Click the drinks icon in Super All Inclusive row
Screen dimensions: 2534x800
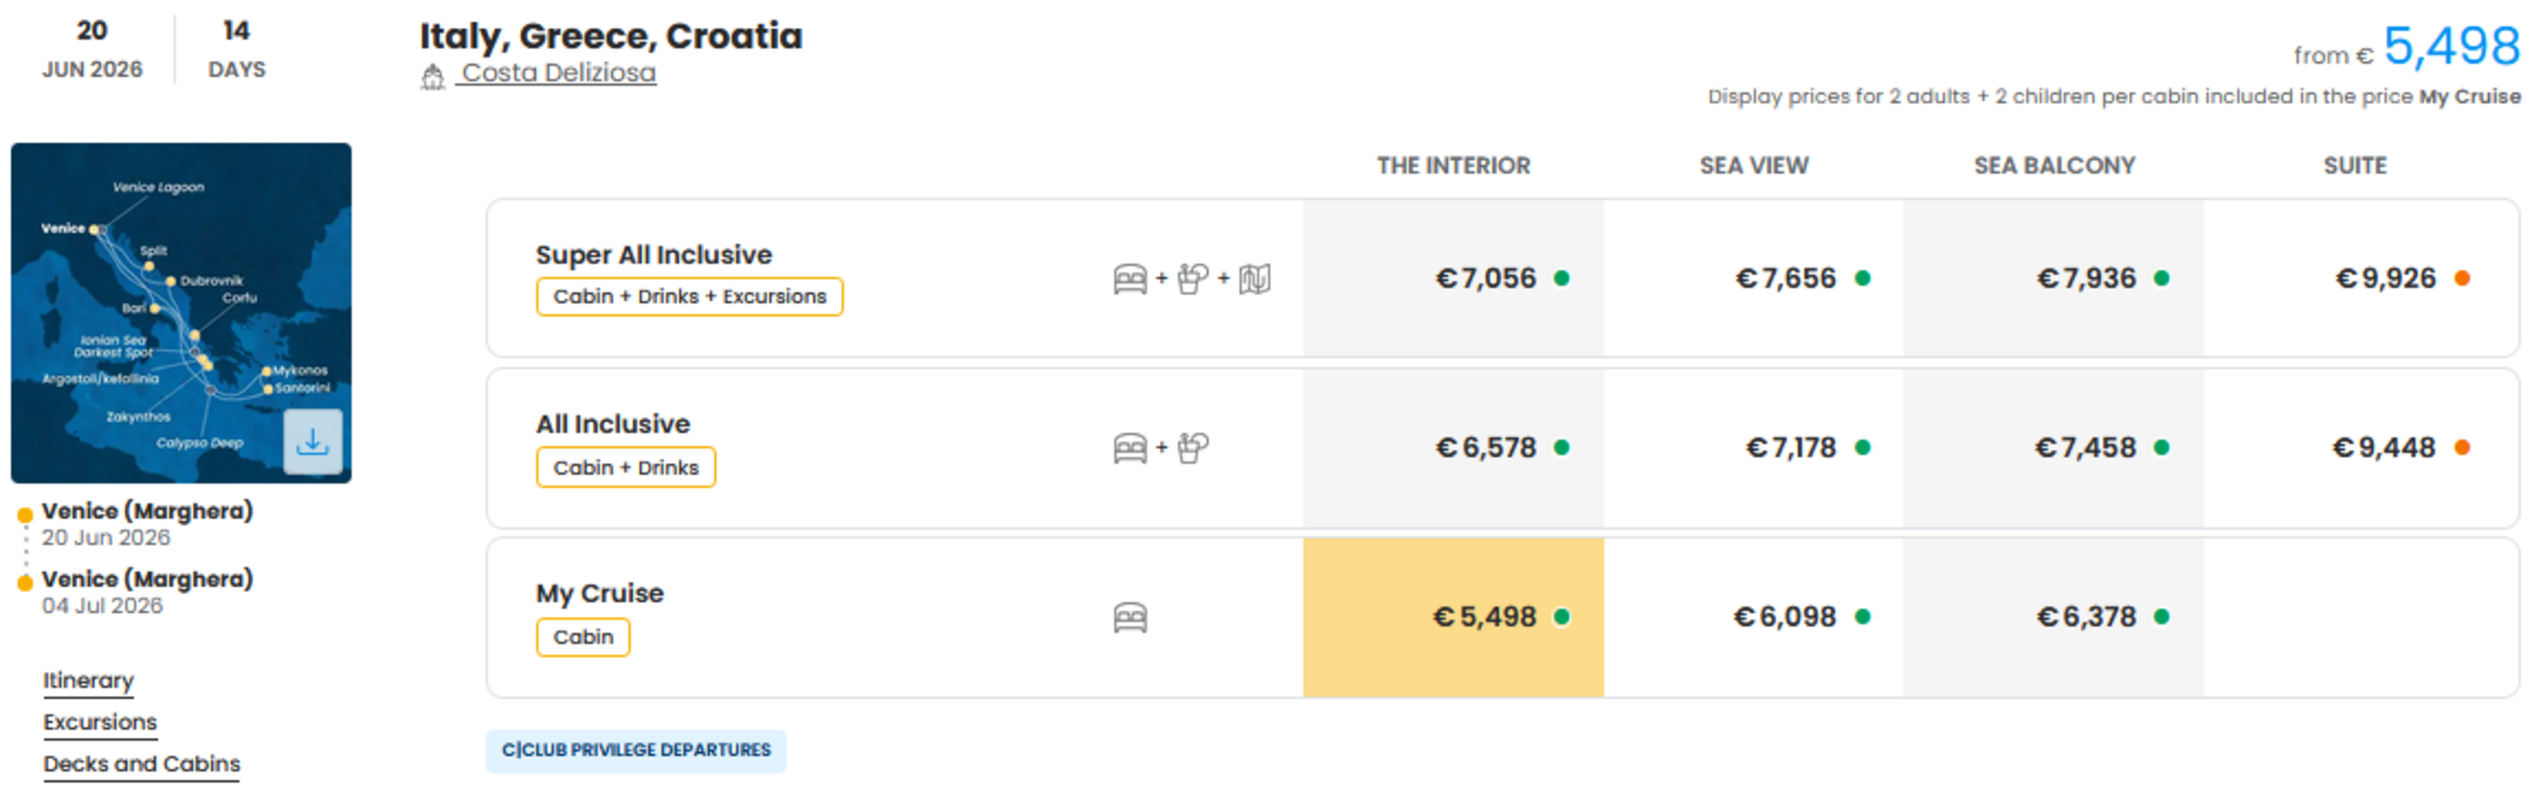[x=1192, y=279]
